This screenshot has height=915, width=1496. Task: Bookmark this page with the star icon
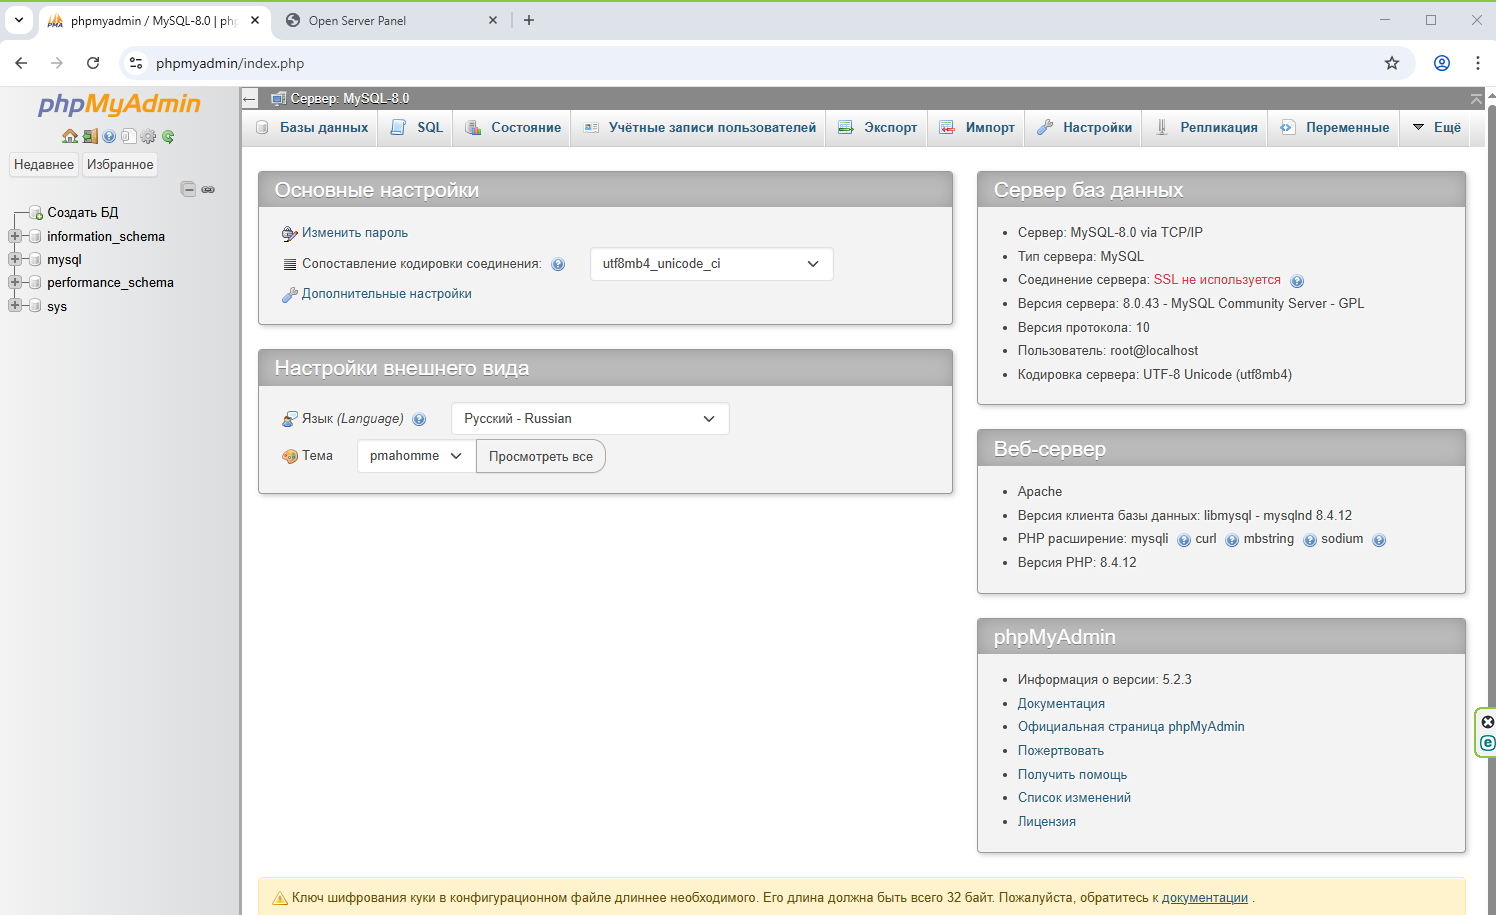[x=1392, y=63]
